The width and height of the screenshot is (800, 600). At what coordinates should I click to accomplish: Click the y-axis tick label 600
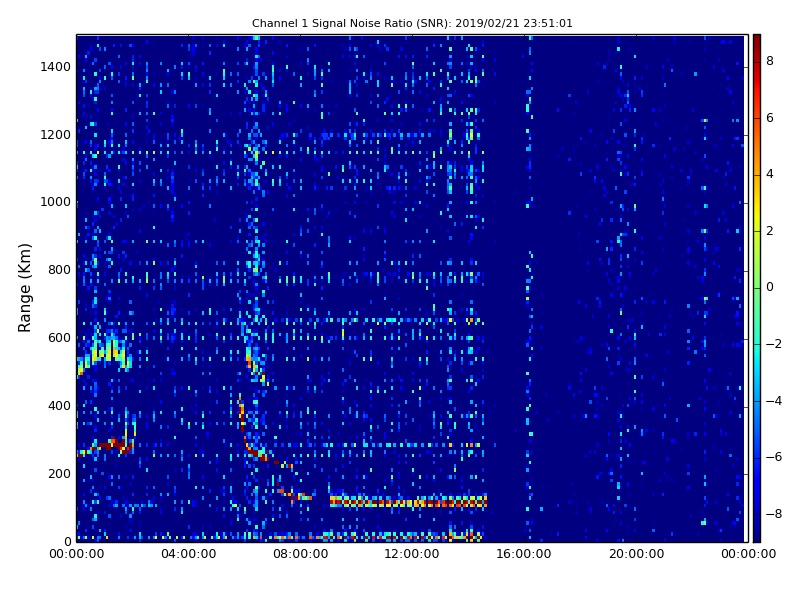tap(60, 338)
